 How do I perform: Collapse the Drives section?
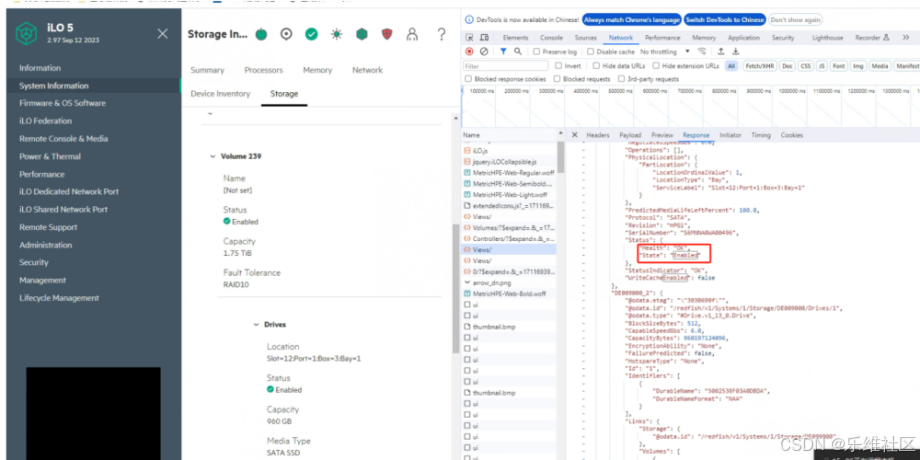(256, 324)
